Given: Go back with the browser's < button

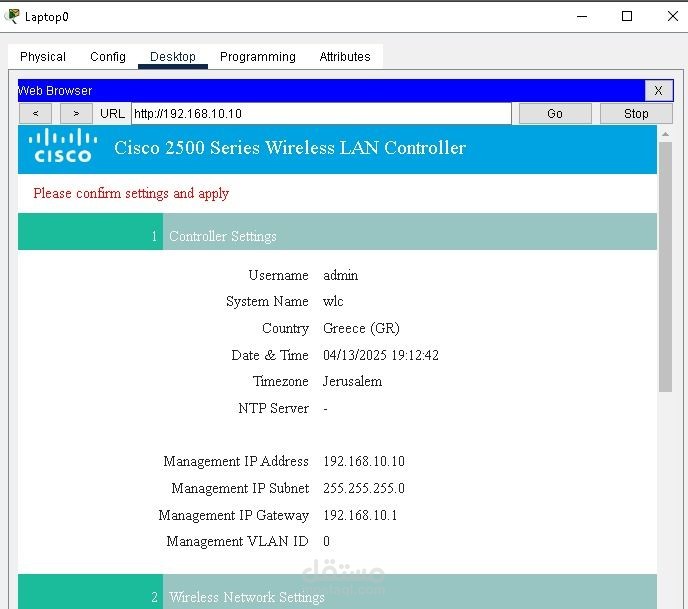Looking at the screenshot, I should click(36, 114).
